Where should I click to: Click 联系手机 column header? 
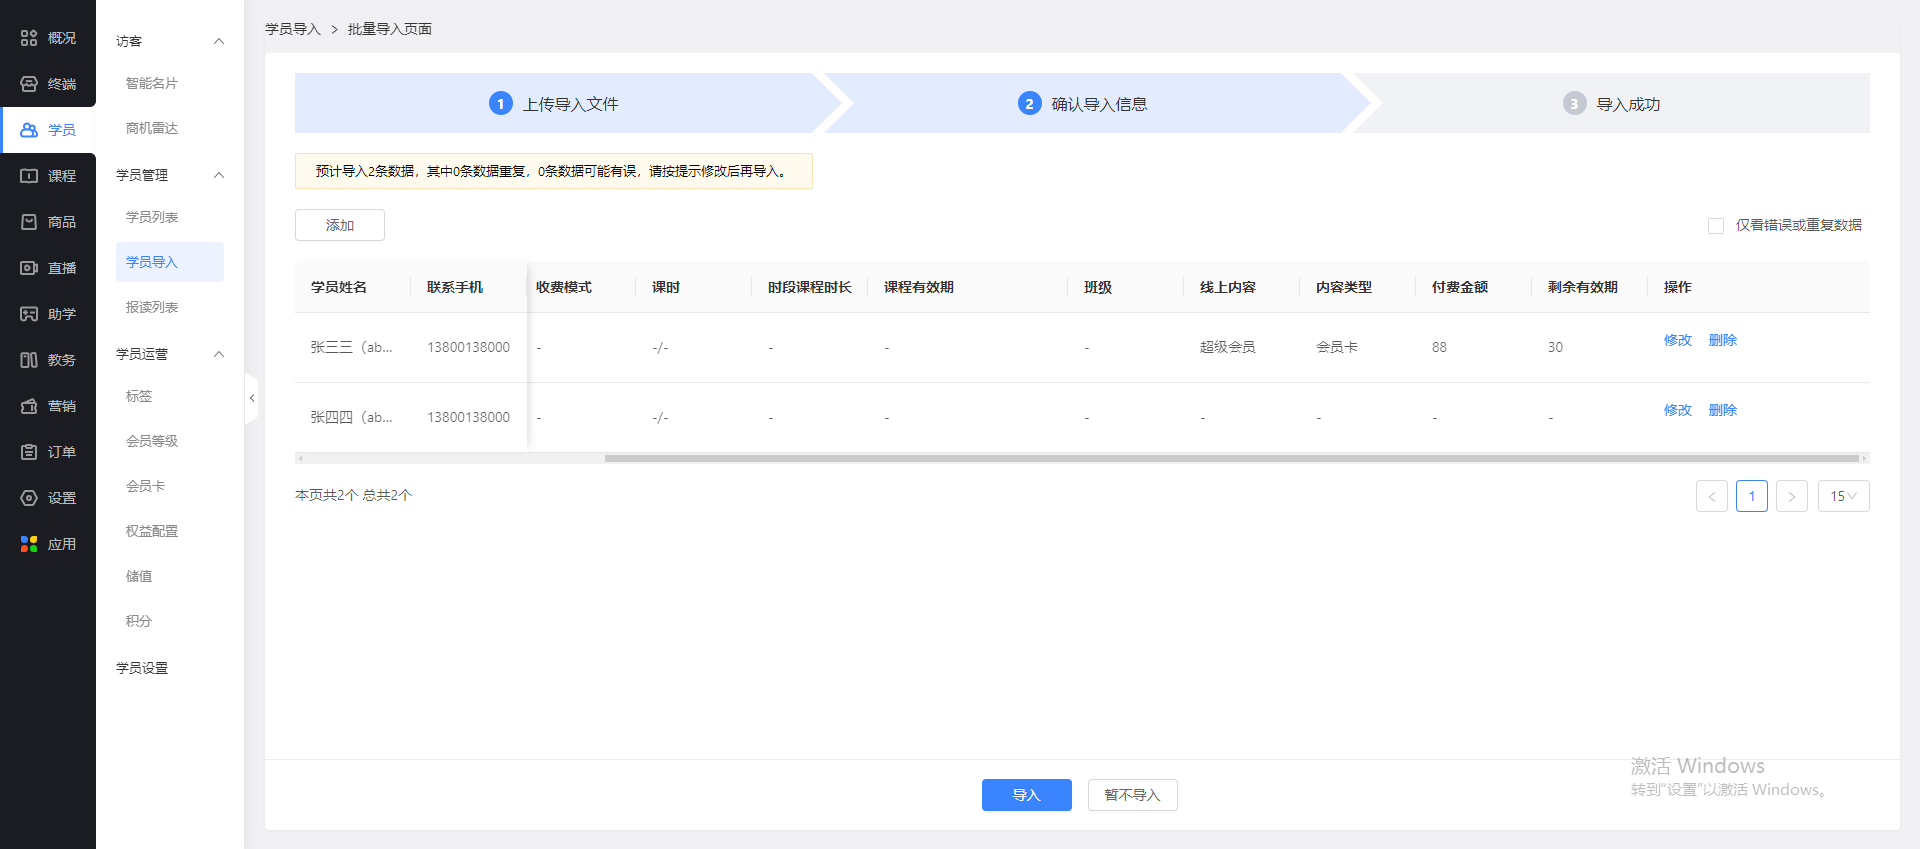click(x=455, y=287)
